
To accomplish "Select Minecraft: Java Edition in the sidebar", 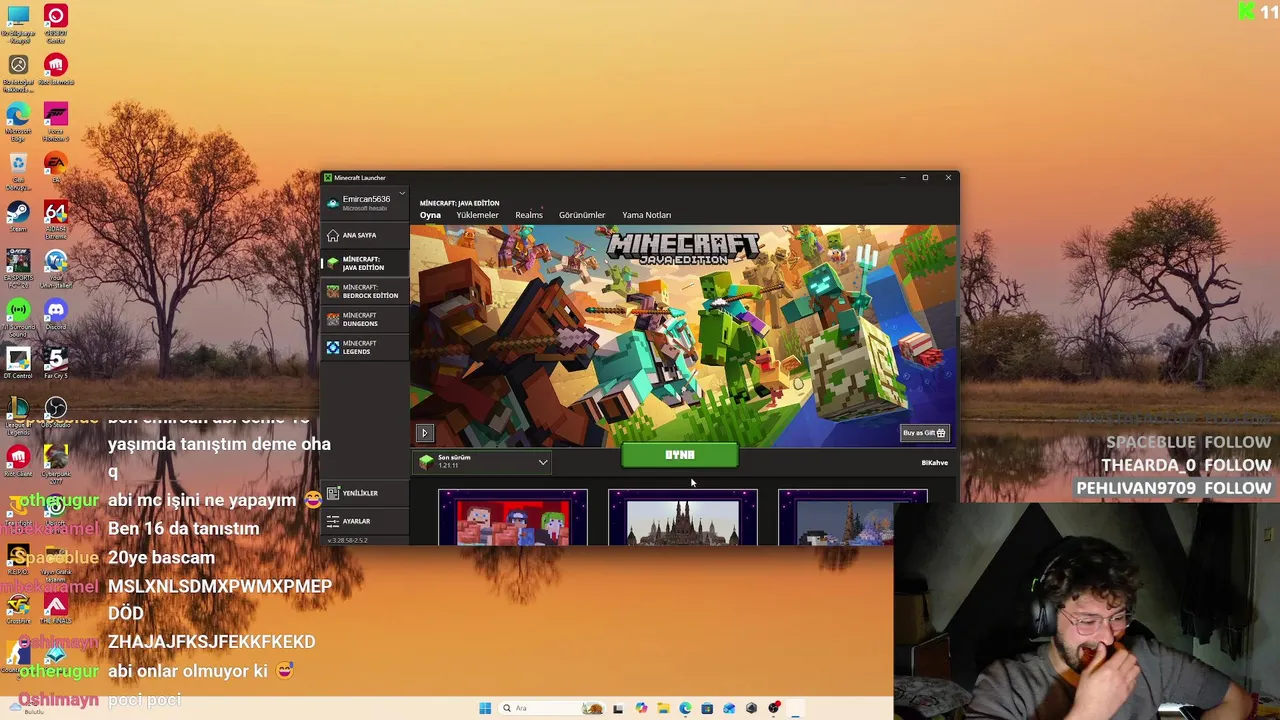I will [364, 263].
